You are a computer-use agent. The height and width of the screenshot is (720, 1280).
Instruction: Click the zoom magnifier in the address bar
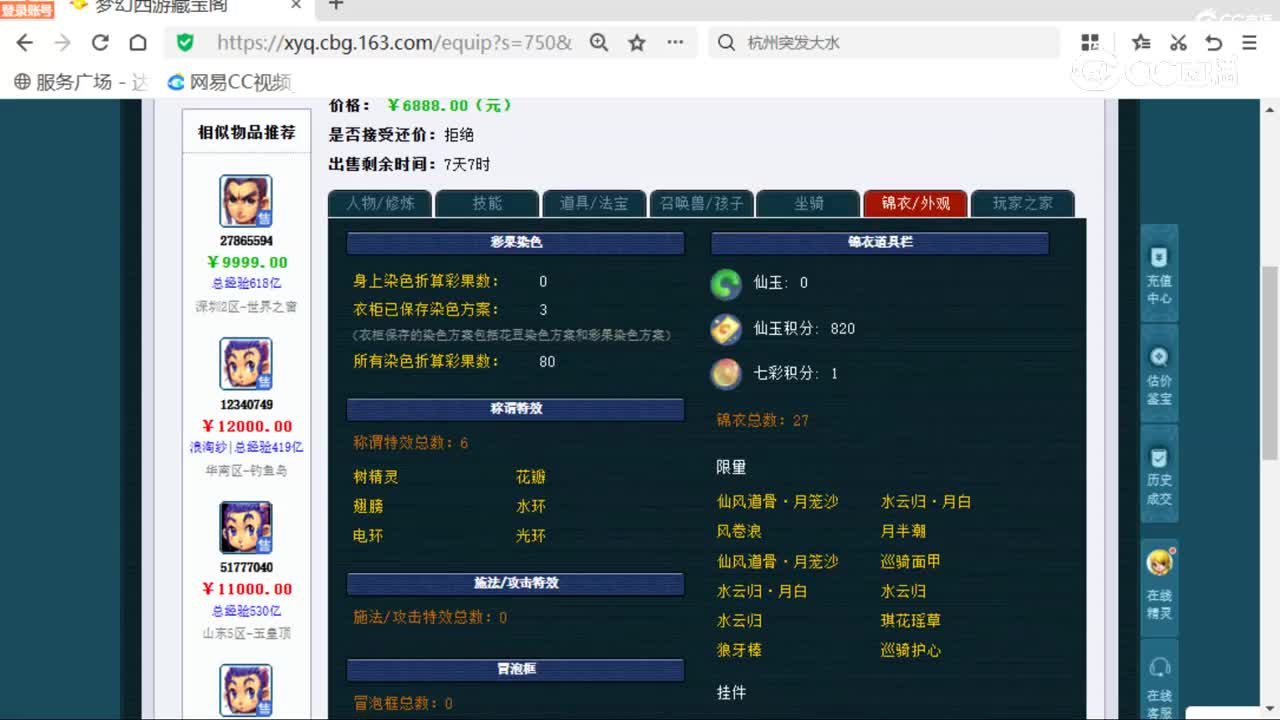tap(598, 43)
